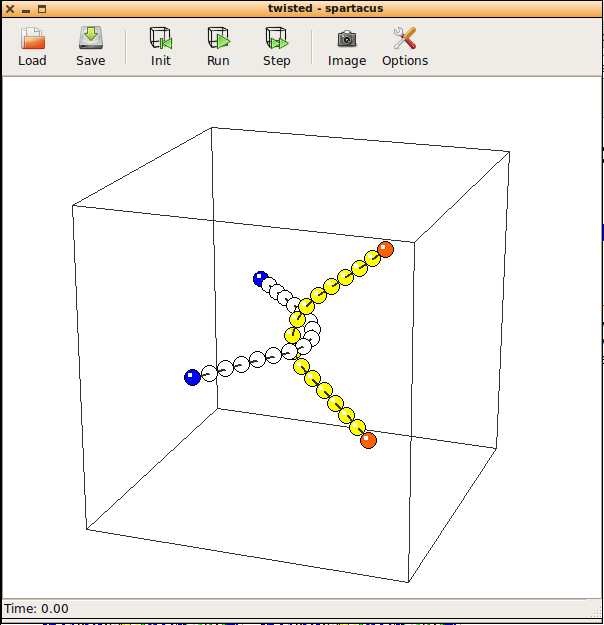Select the blue bead at lower-left chain end
This screenshot has height=625, width=604.
(192, 377)
